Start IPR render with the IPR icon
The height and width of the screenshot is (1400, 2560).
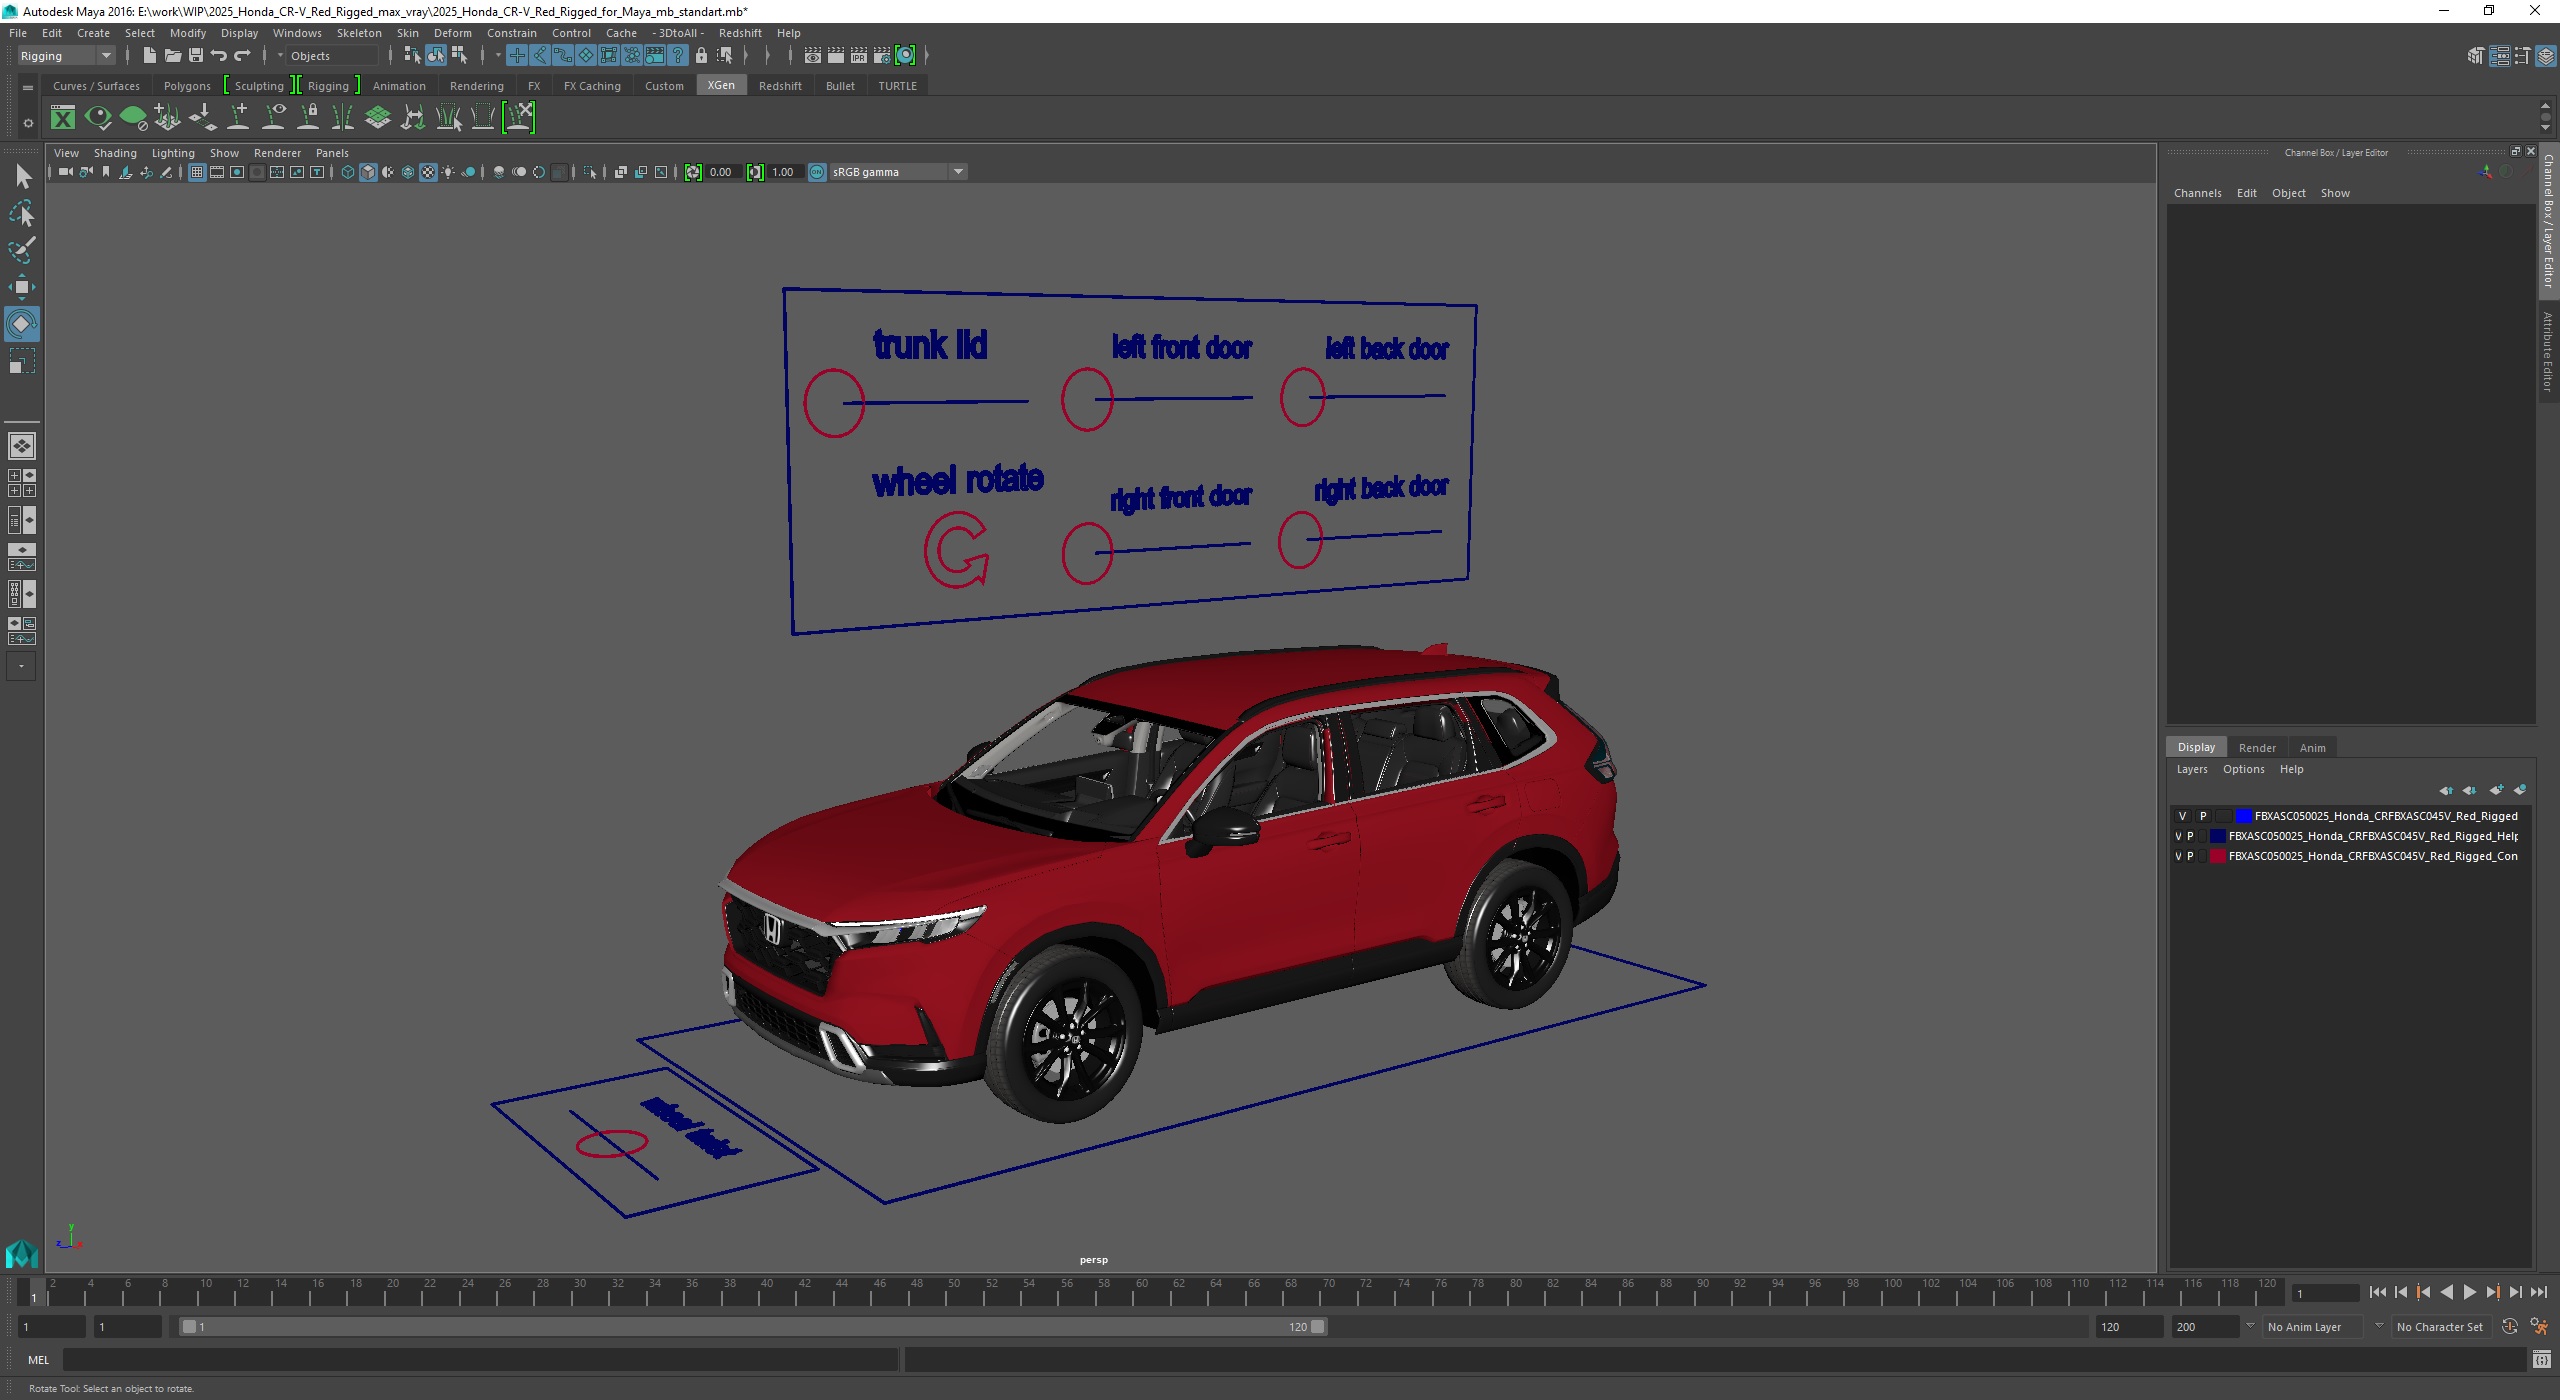pyautogui.click(x=859, y=56)
